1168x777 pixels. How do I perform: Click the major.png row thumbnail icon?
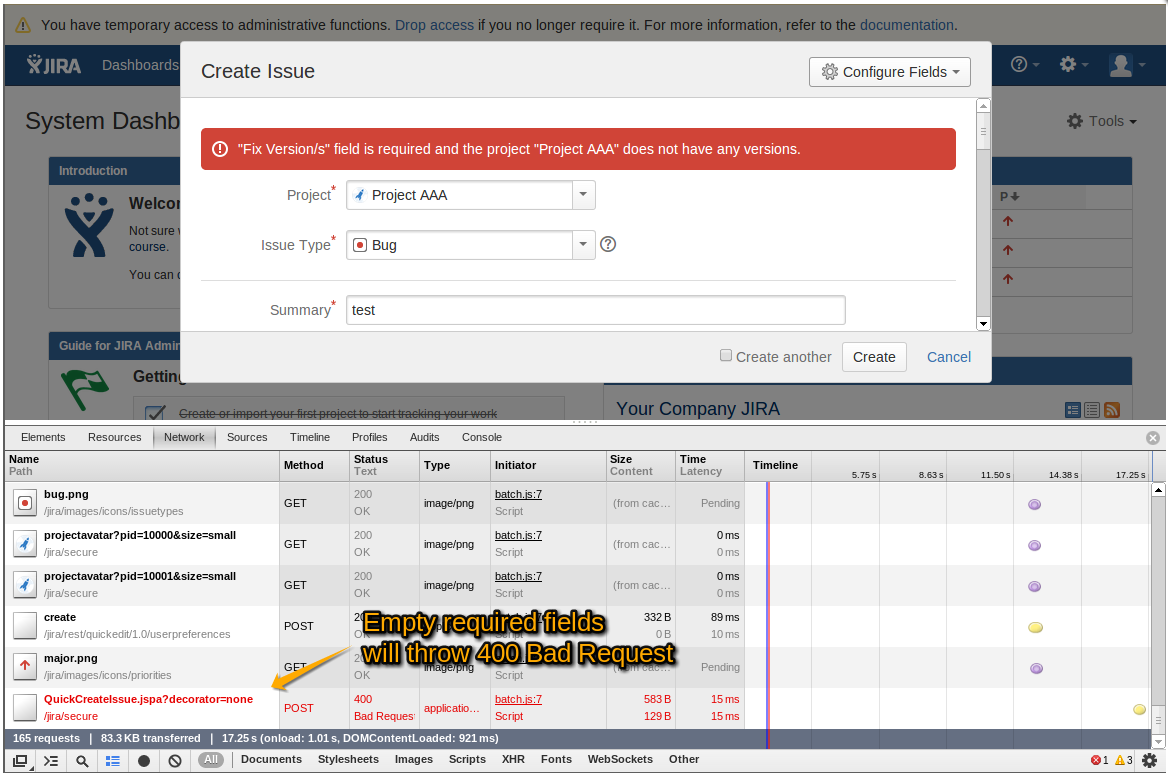[x=25, y=667]
